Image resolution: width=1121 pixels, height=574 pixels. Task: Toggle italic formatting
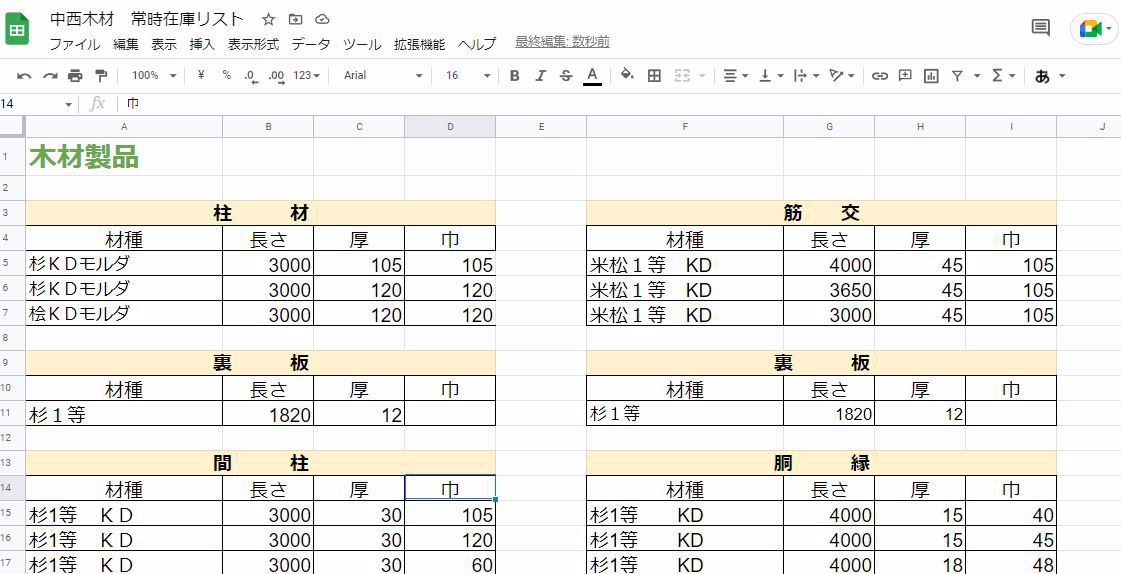tap(540, 76)
